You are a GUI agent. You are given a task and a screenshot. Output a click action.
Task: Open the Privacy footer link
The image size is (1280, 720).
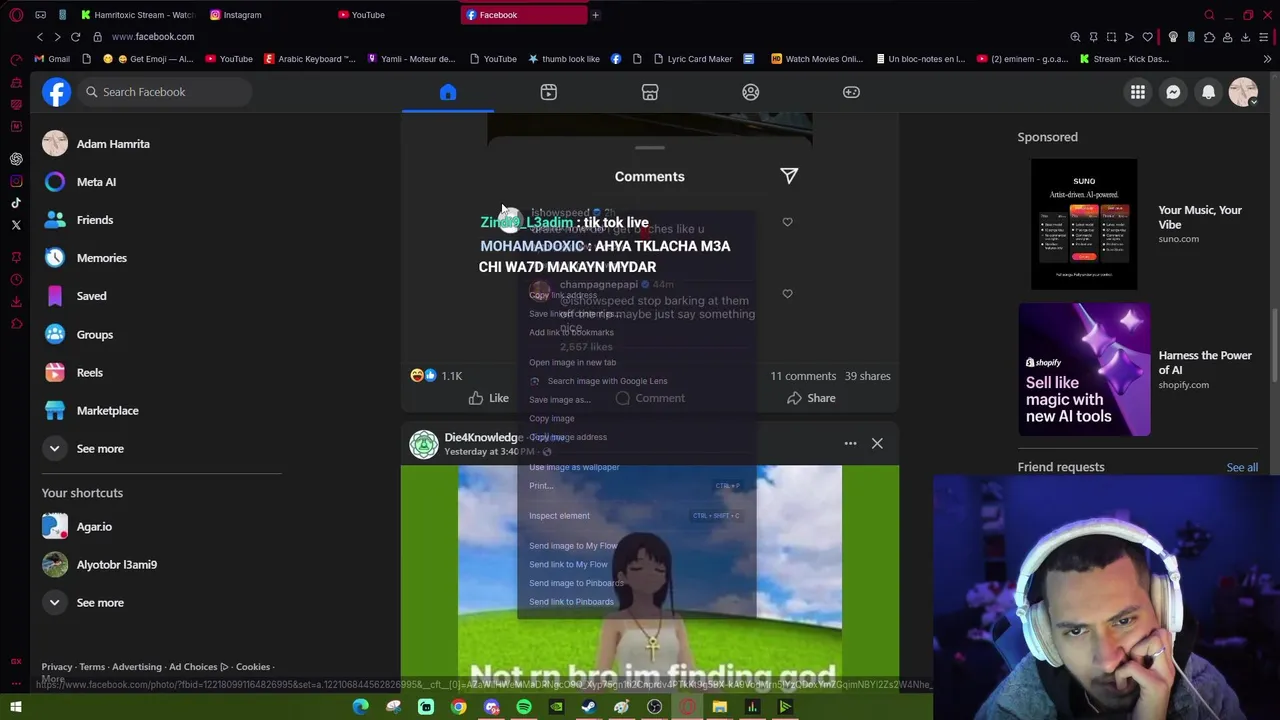point(56,667)
